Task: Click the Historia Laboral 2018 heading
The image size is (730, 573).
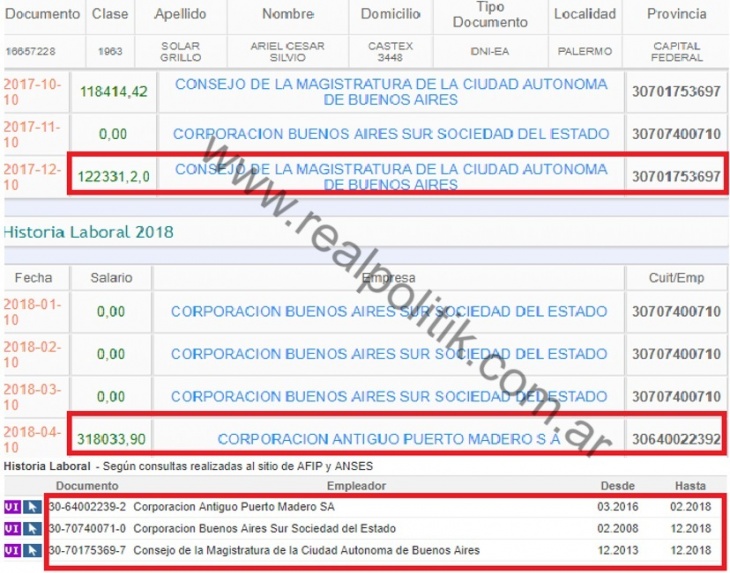Action: [x=88, y=232]
